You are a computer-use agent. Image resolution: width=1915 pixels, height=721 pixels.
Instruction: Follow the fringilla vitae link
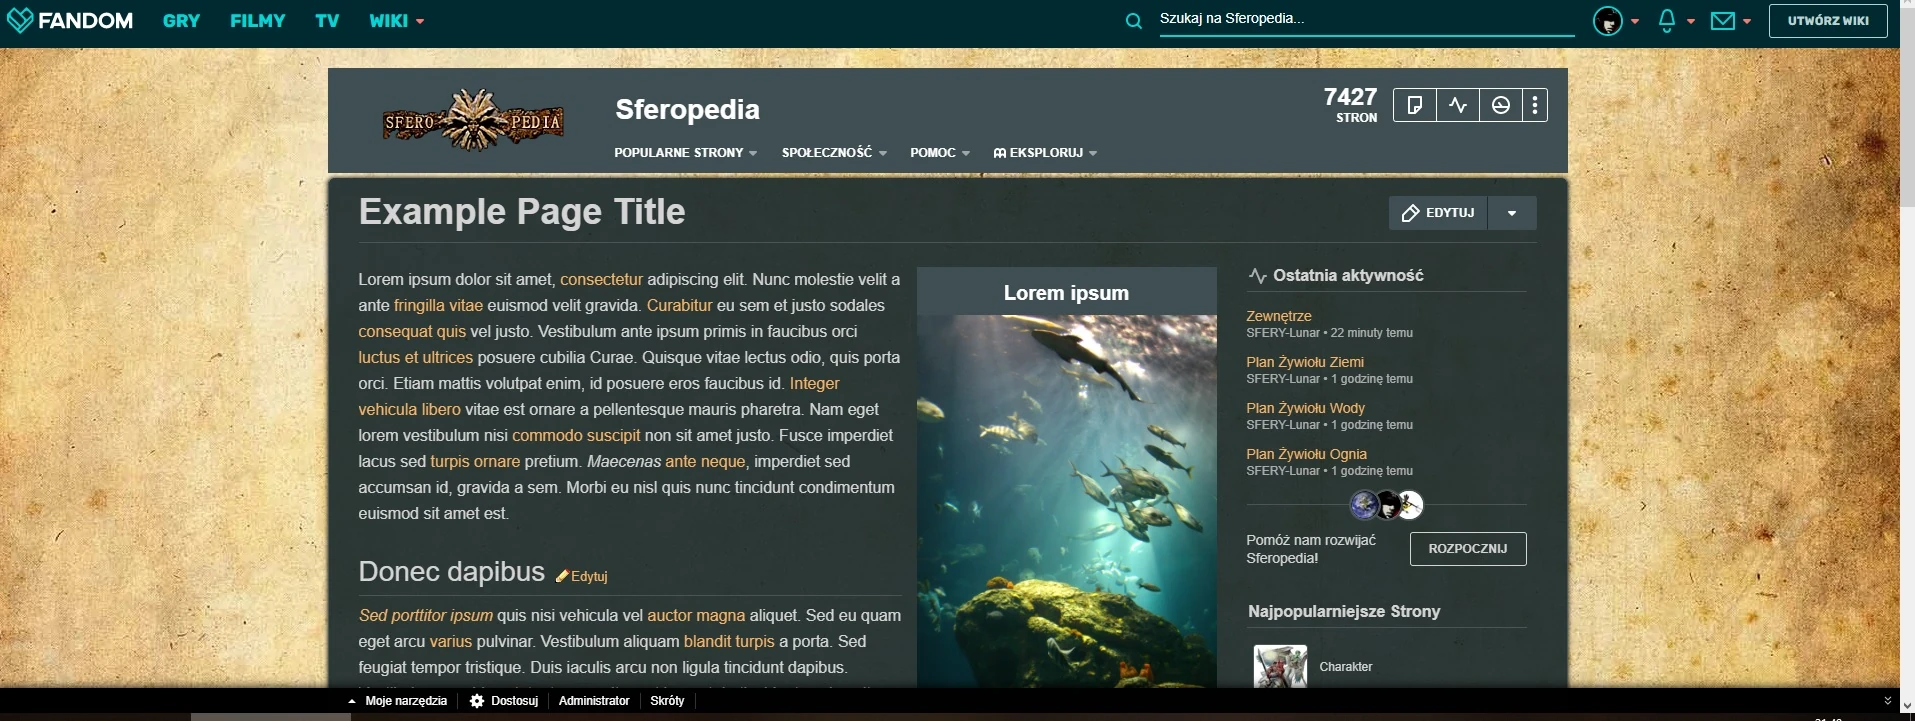tap(438, 306)
